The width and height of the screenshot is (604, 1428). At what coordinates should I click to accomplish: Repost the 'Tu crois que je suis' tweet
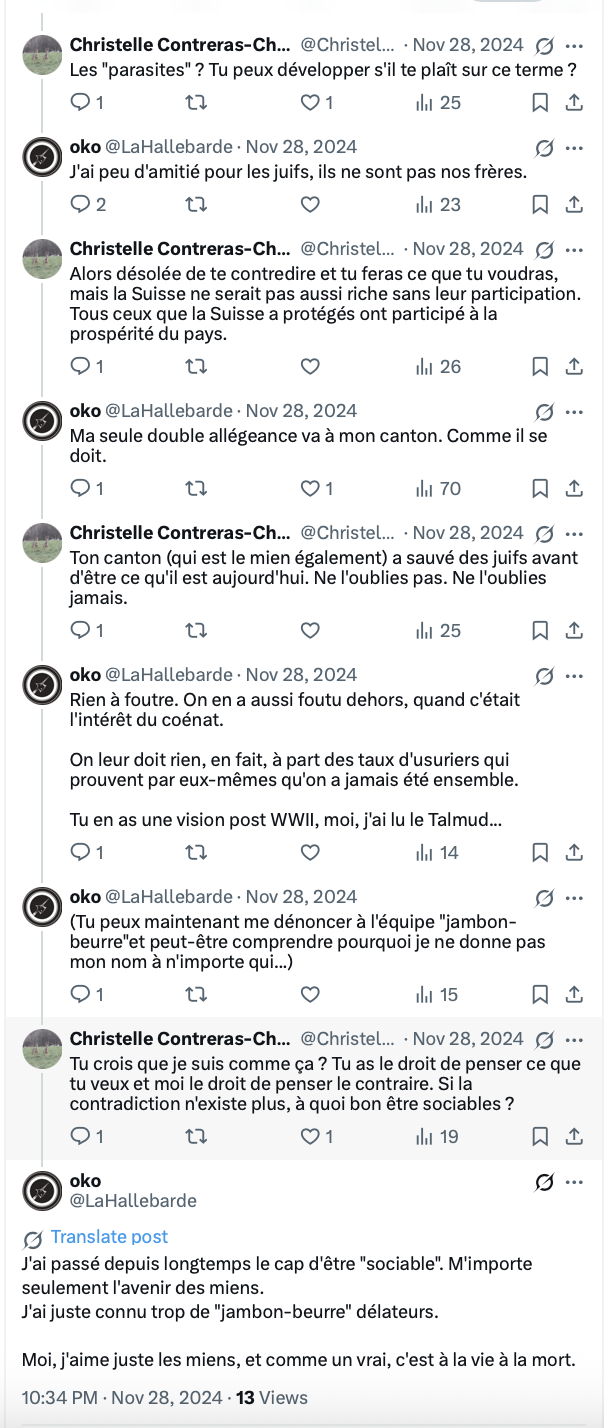tap(196, 1136)
